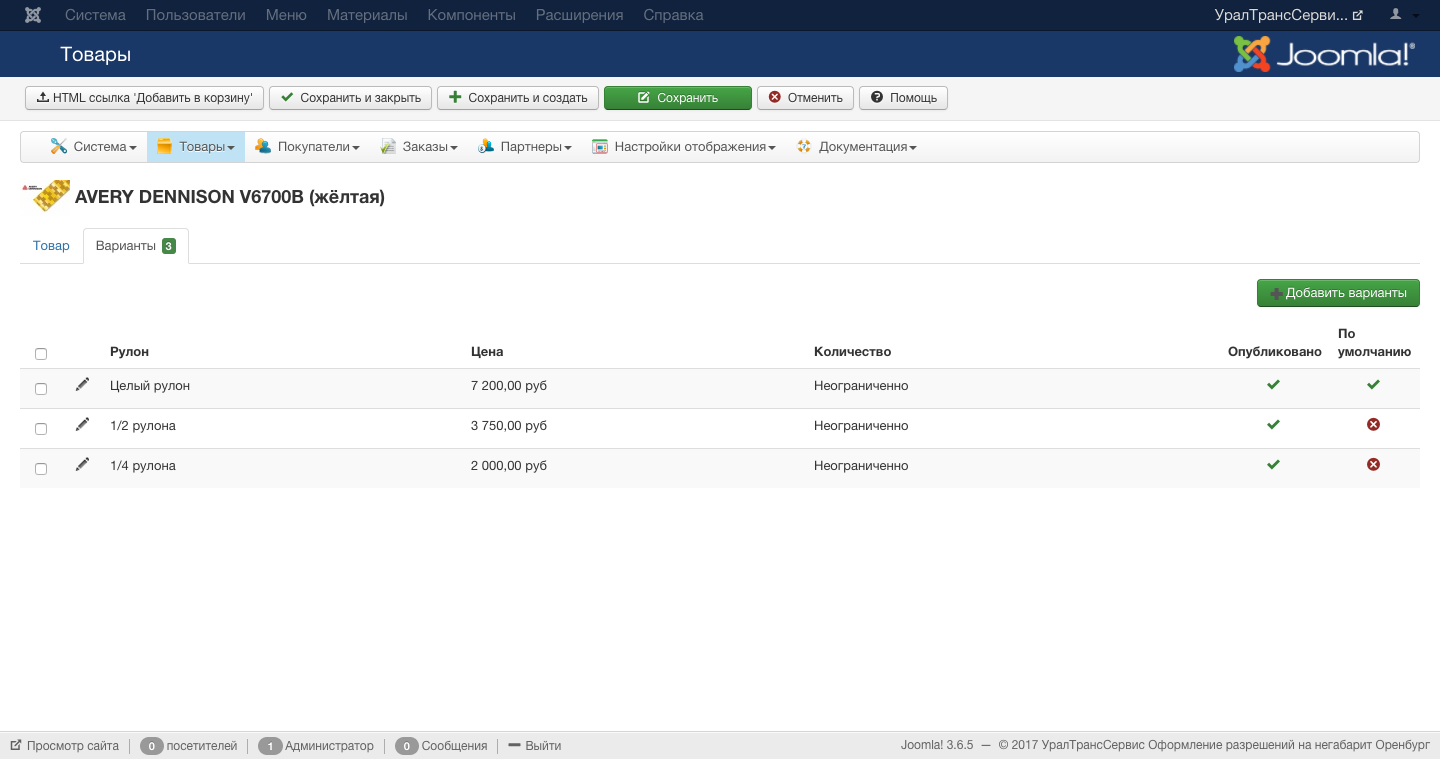Click the 1/2 рулона variant name

pyautogui.click(x=143, y=426)
